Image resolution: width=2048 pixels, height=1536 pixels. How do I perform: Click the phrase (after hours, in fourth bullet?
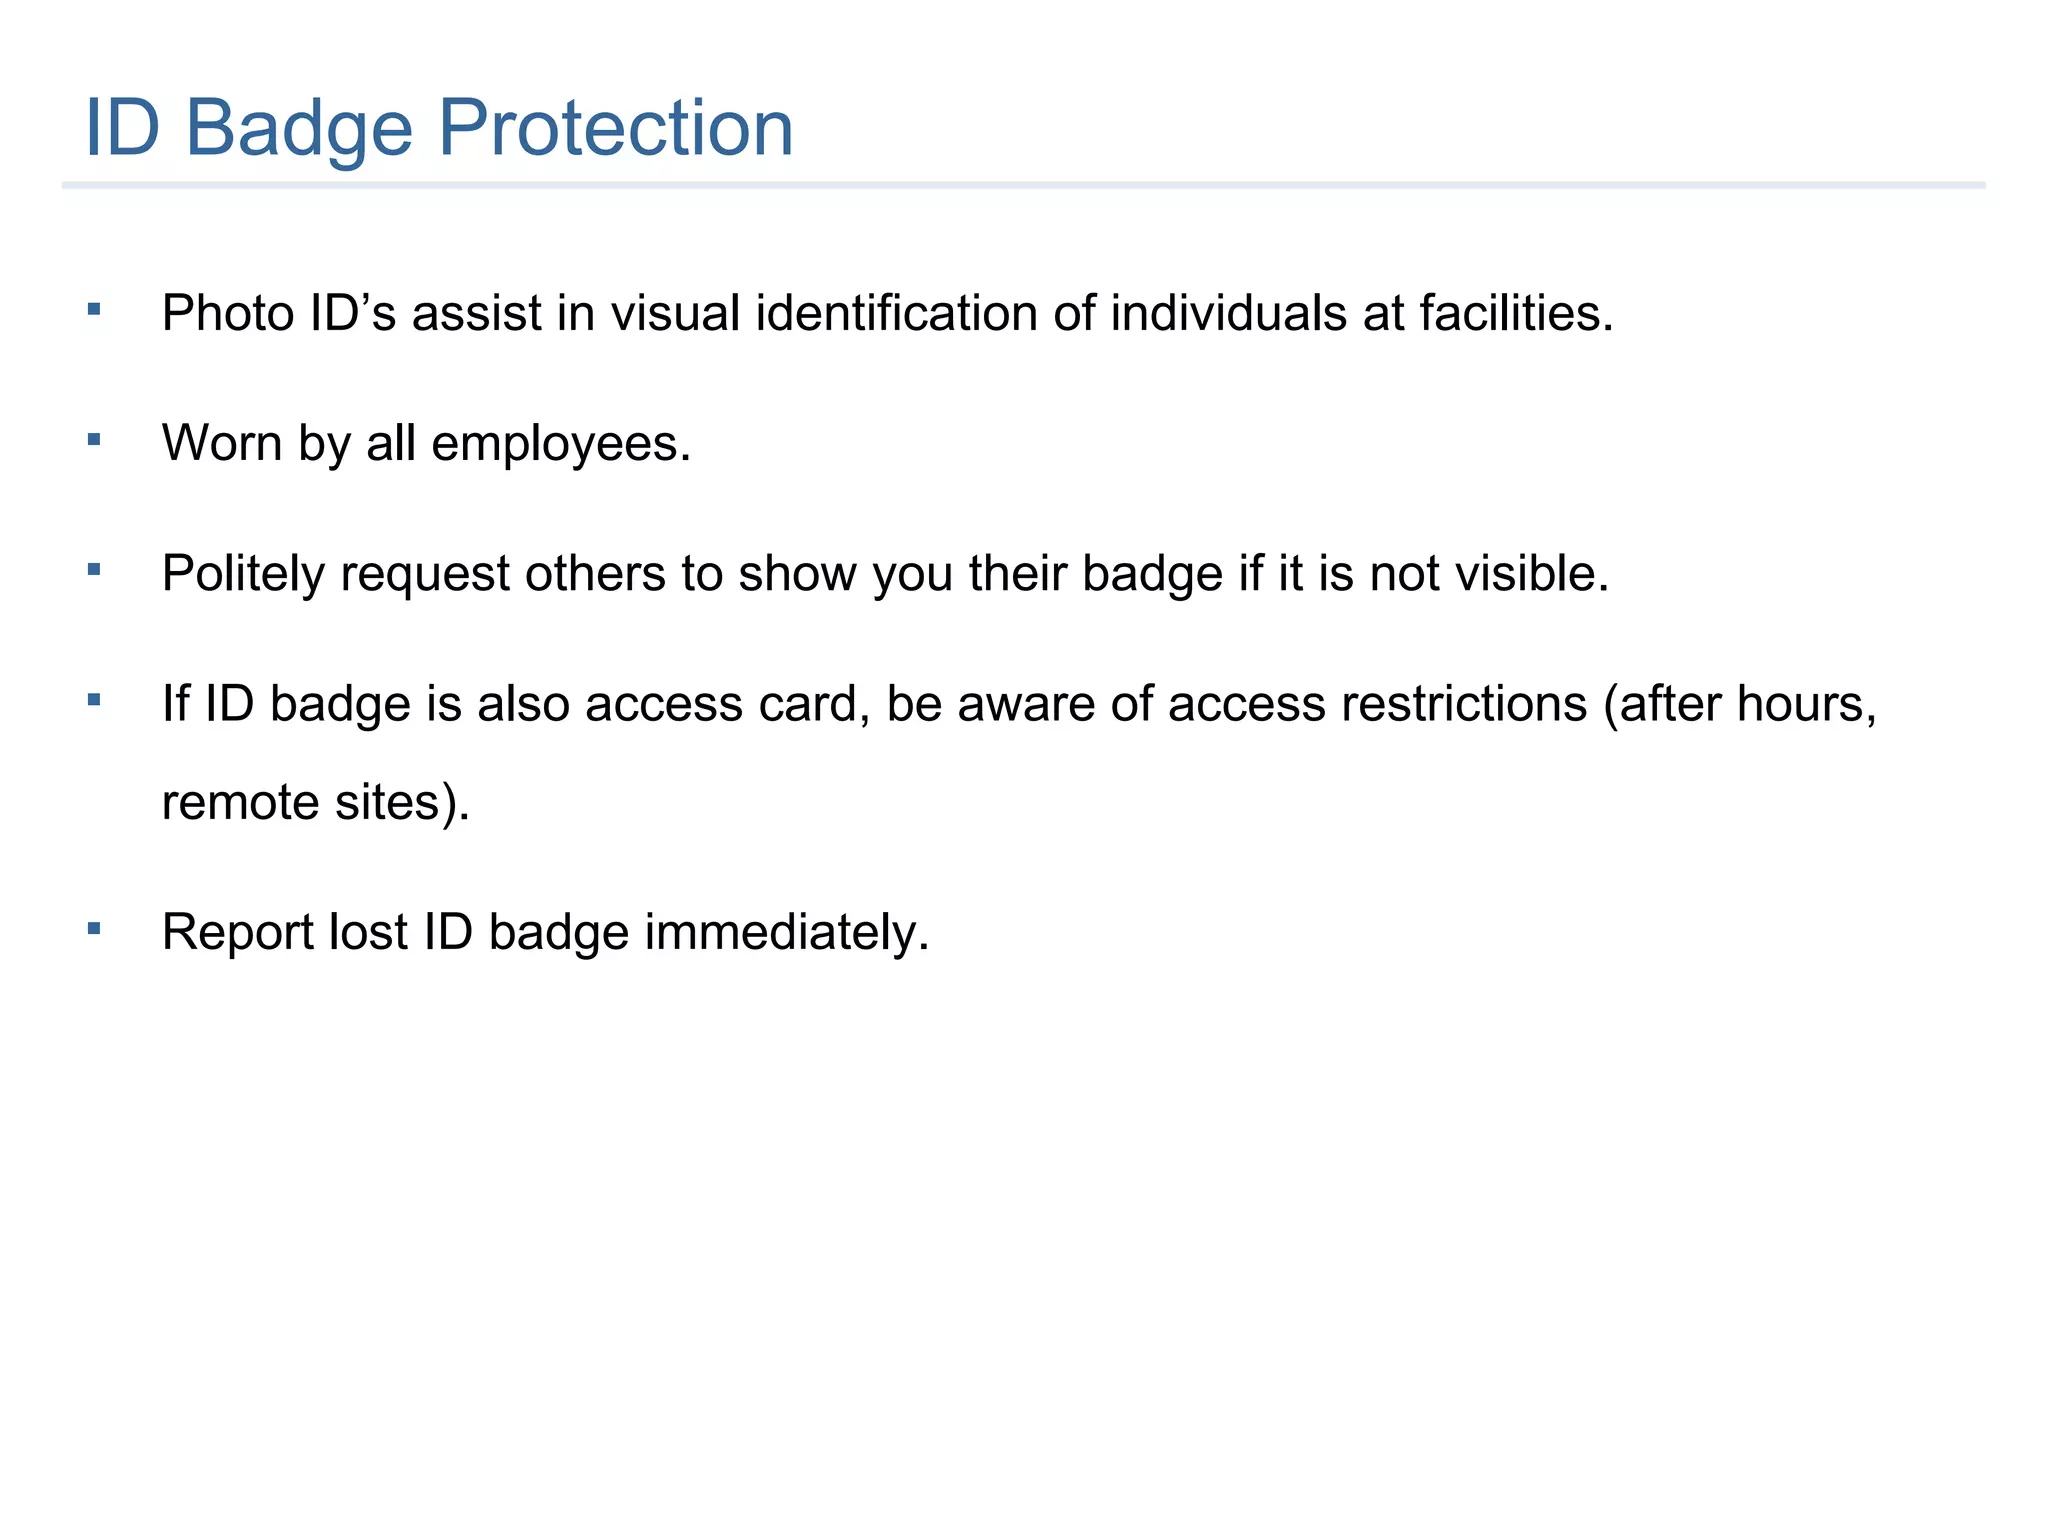pyautogui.click(x=1741, y=704)
